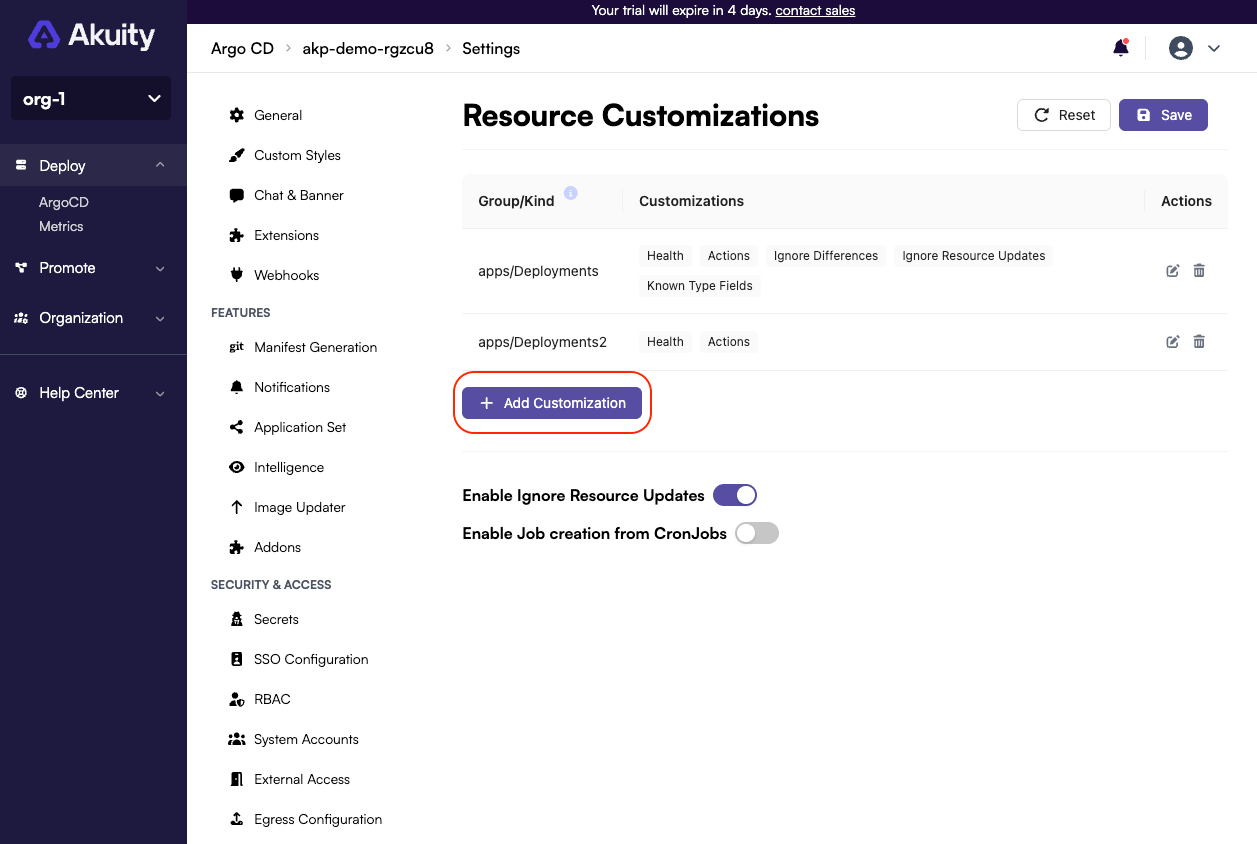Select the Manifest Generation git icon
This screenshot has height=844, width=1257.
[x=236, y=347]
